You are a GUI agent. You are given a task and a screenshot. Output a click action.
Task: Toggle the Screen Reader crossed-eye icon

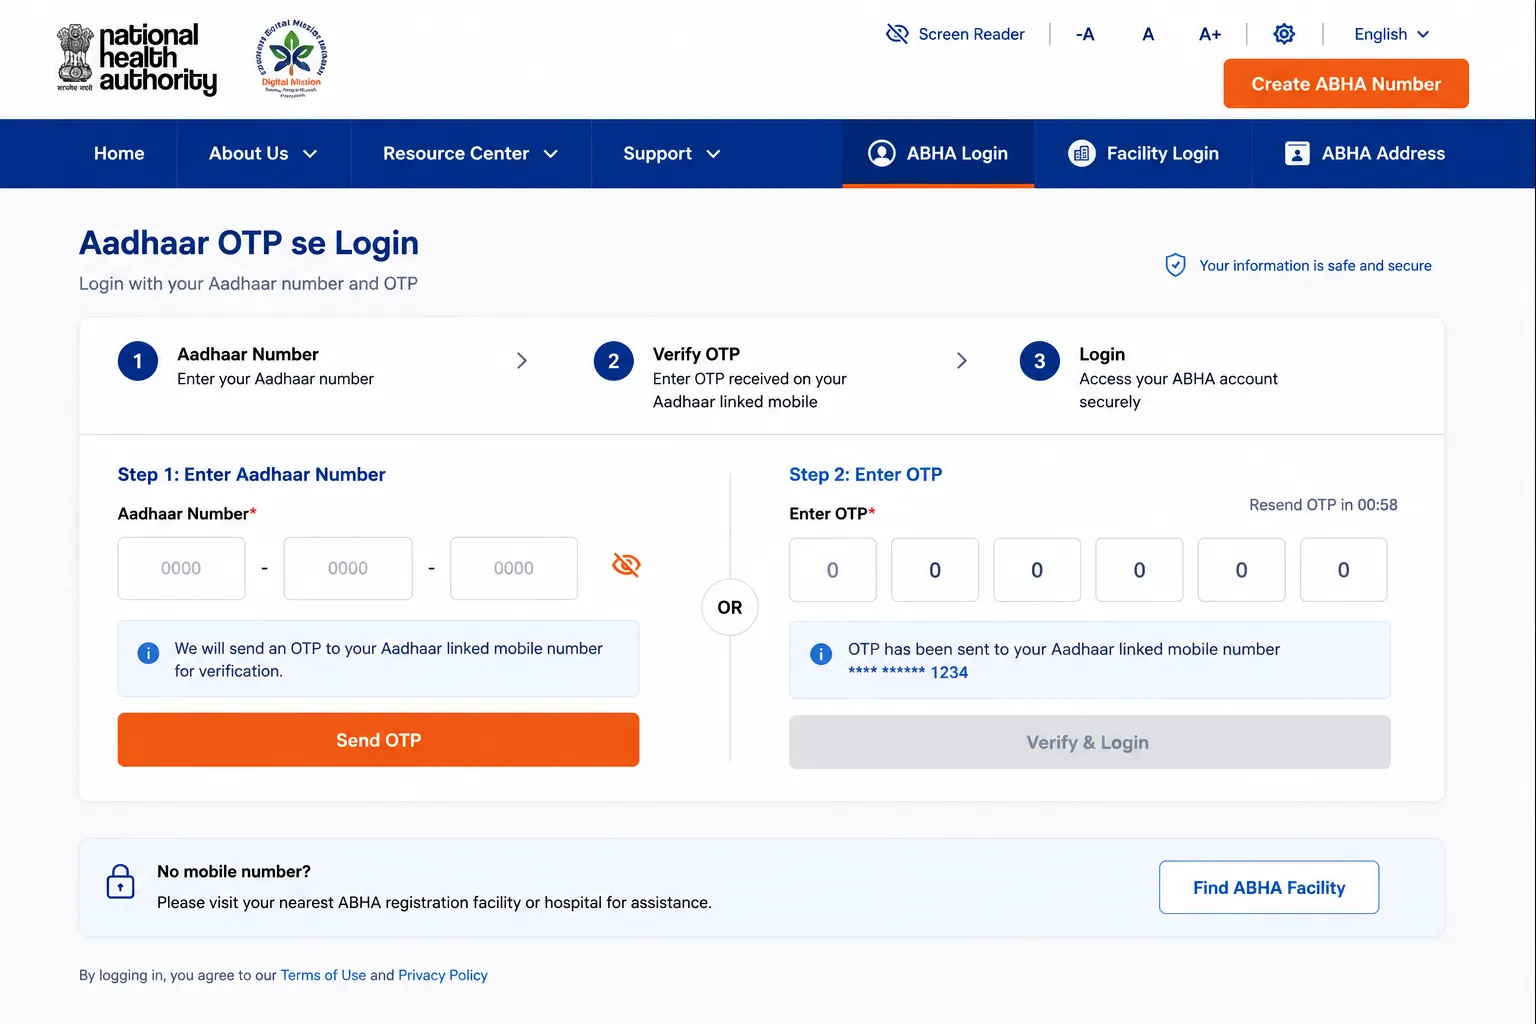point(897,34)
